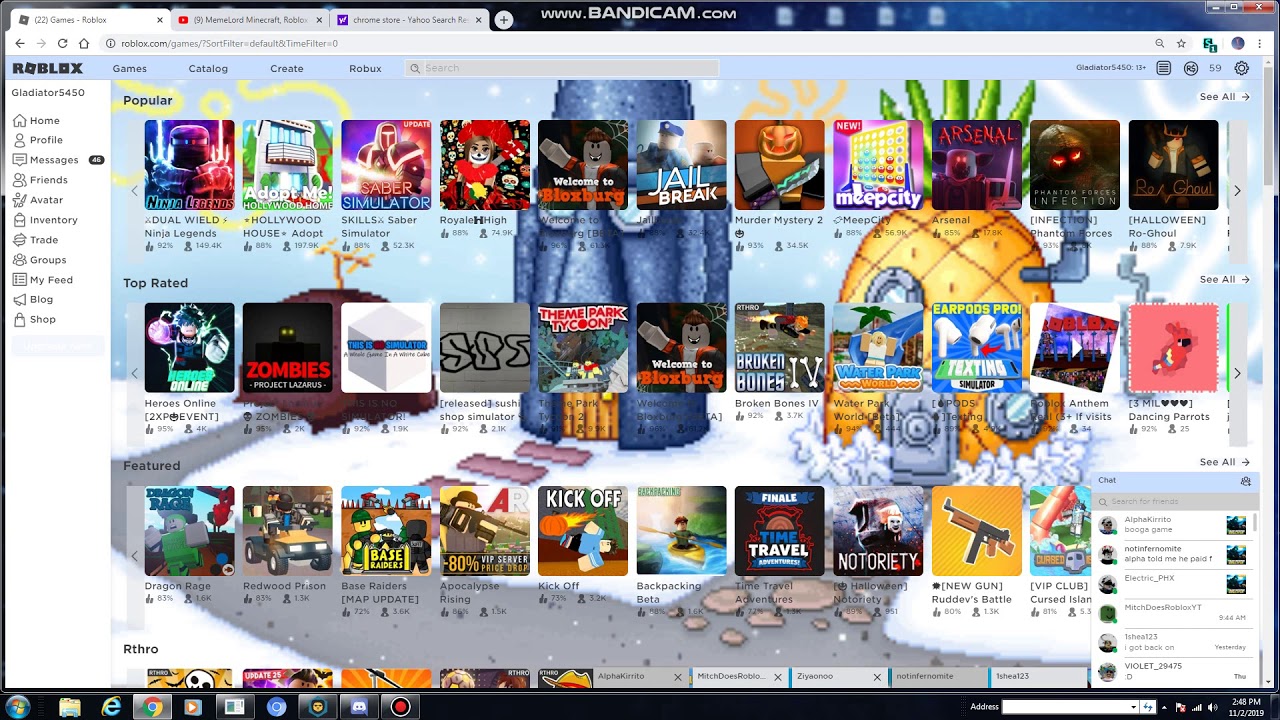Reload the page with browser refresh icon
1280x720 pixels.
pos(62,43)
